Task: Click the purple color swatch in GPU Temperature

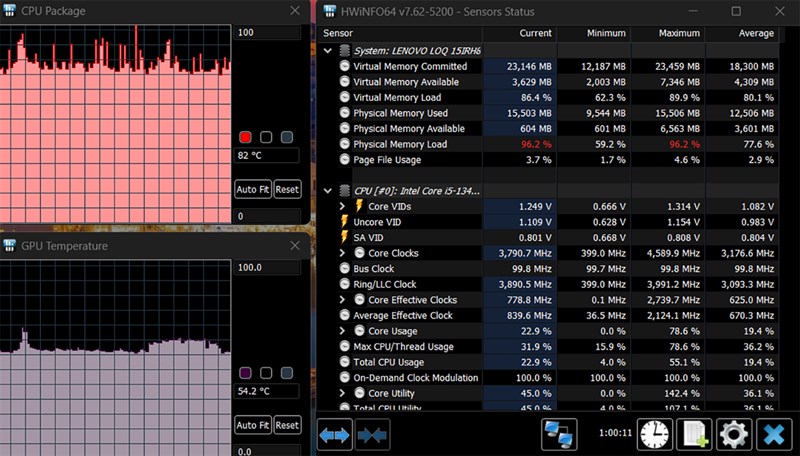Action: (x=245, y=372)
